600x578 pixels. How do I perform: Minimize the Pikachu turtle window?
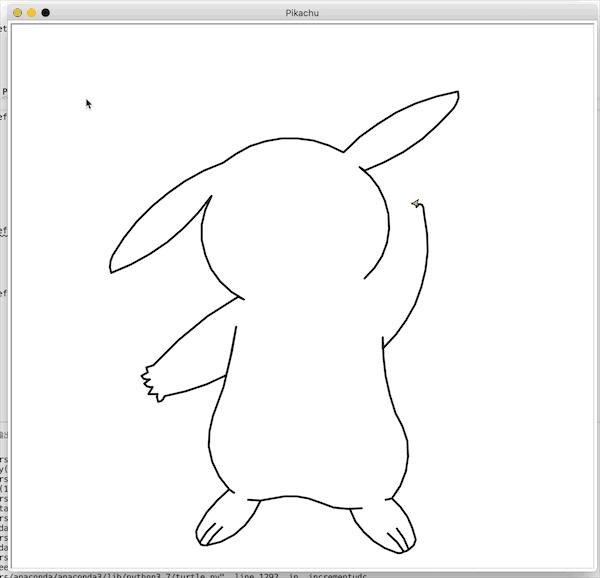pos(31,13)
